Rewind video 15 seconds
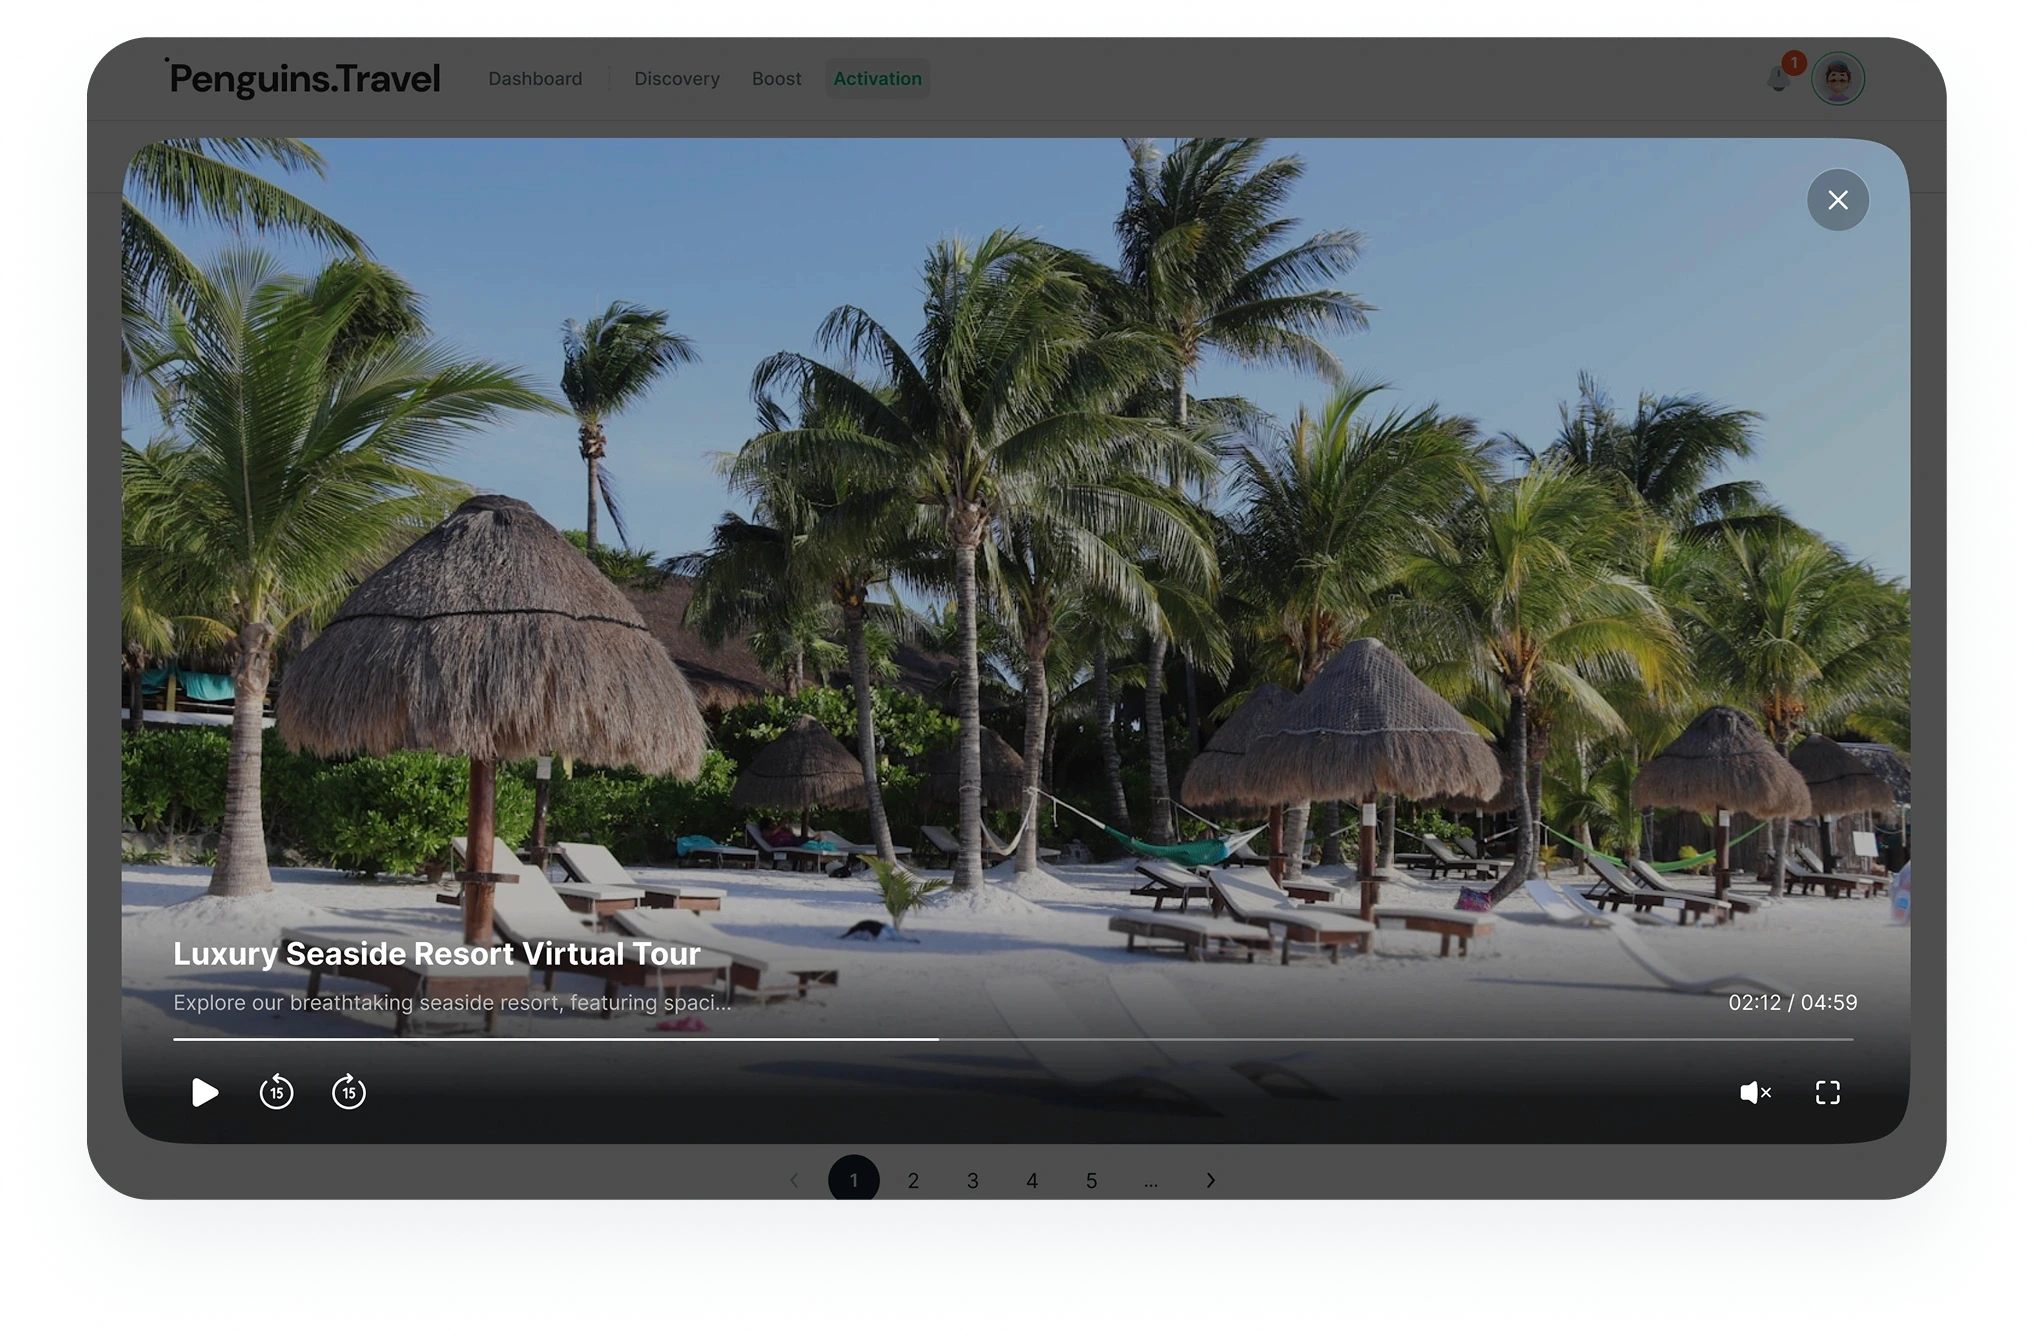 277,1092
